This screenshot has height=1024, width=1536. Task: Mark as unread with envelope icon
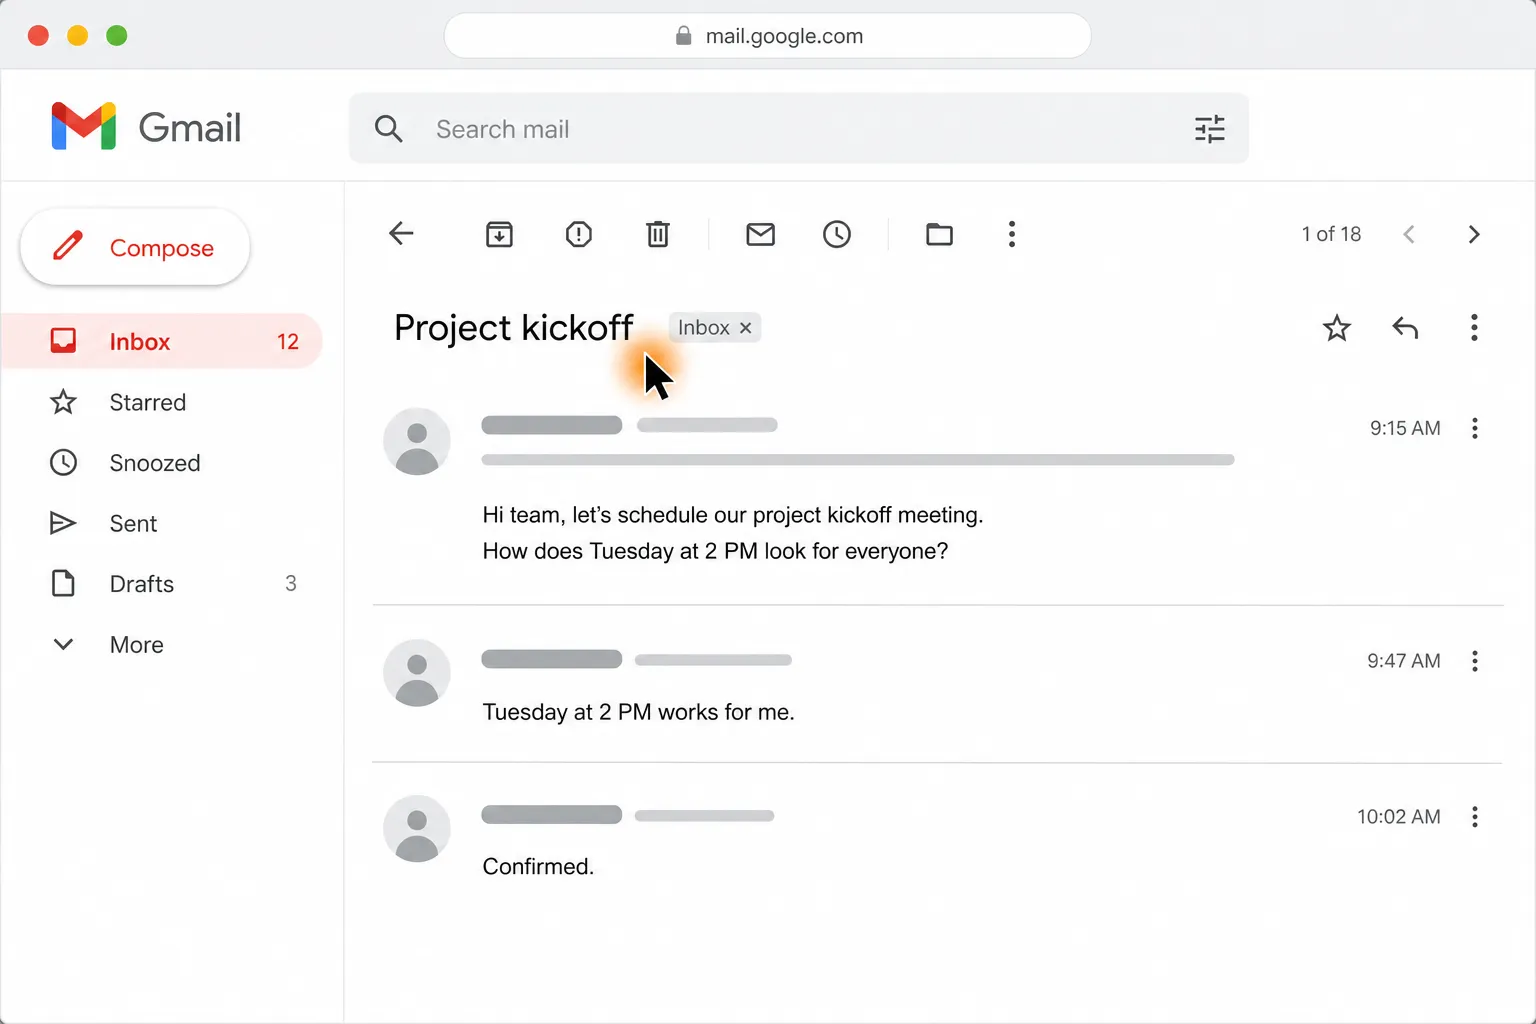[x=760, y=234]
